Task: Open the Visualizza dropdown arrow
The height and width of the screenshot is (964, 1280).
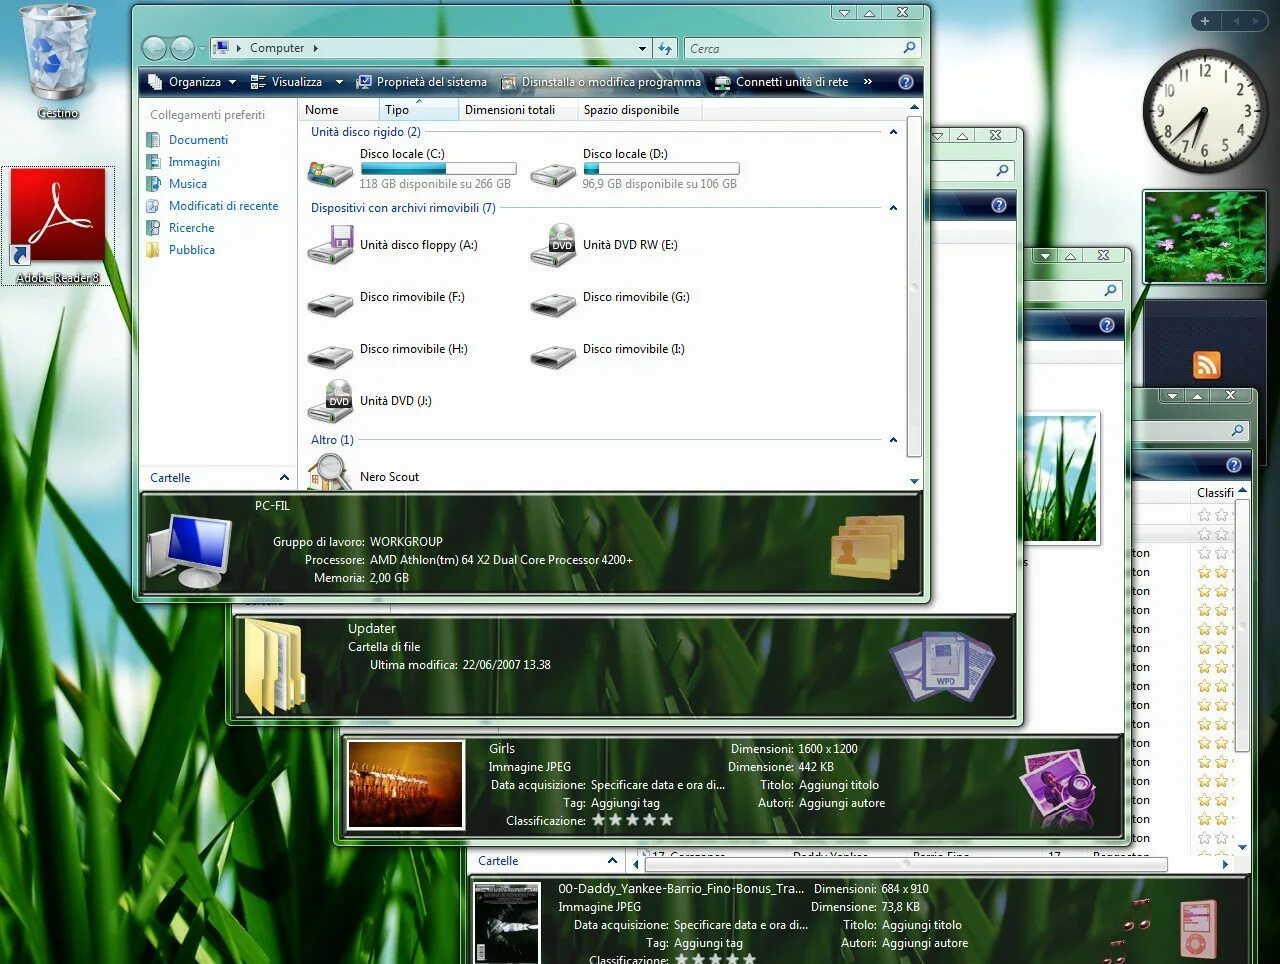Action: [x=339, y=82]
